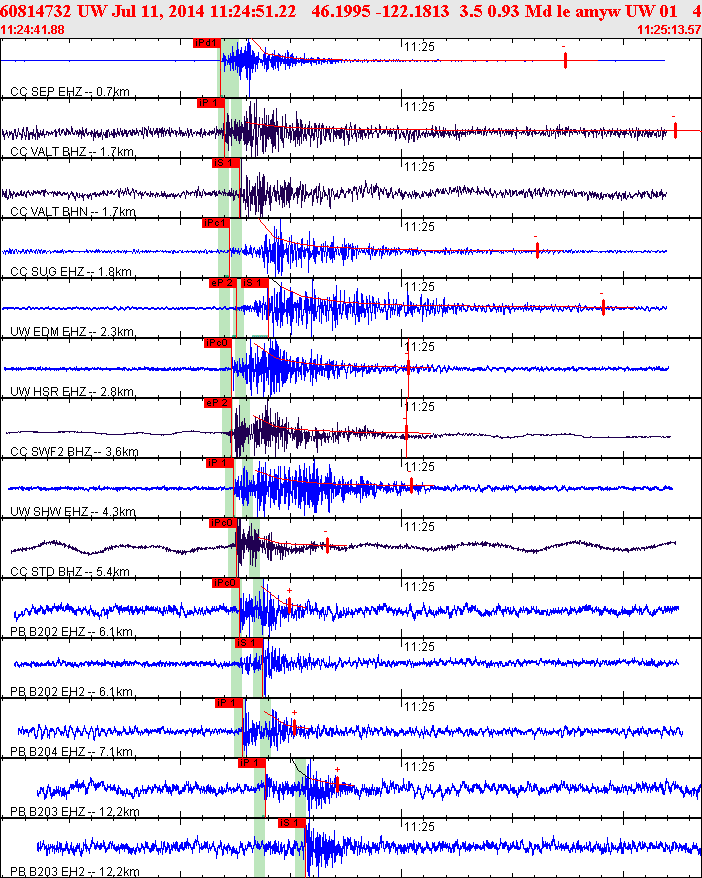Click the coda end marker on CC SUG EHZ
Viewport: 702px width, 878px height.
[537, 250]
